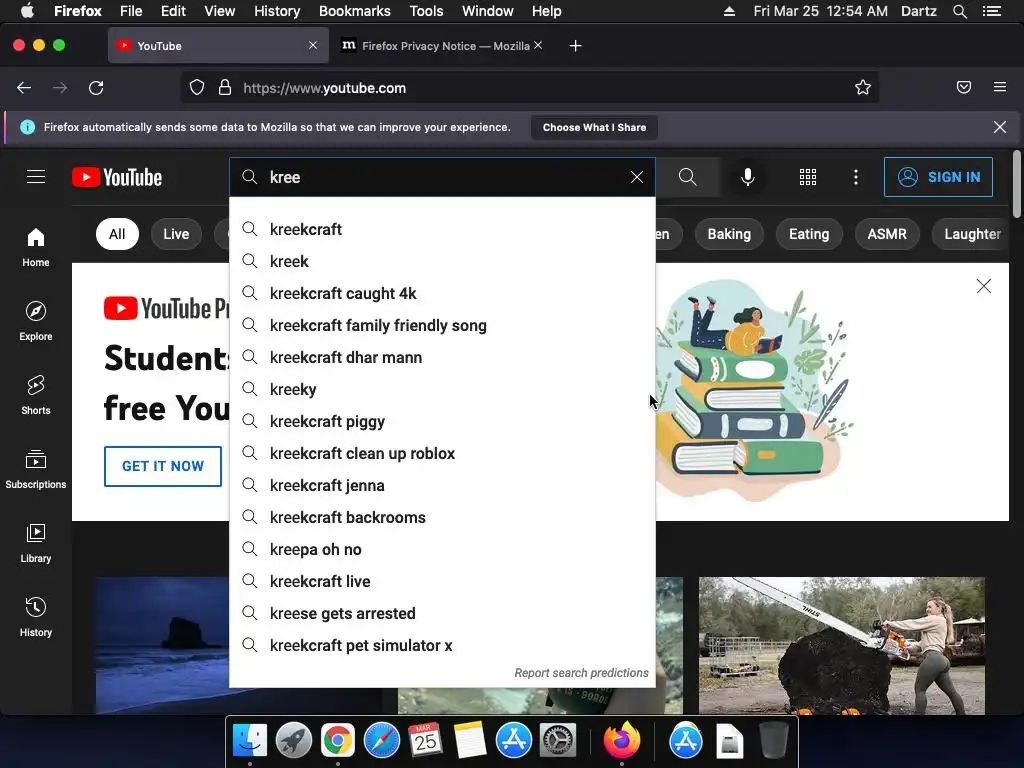The height and width of the screenshot is (768, 1024).
Task: Select the Eating filter chip
Action: (809, 234)
